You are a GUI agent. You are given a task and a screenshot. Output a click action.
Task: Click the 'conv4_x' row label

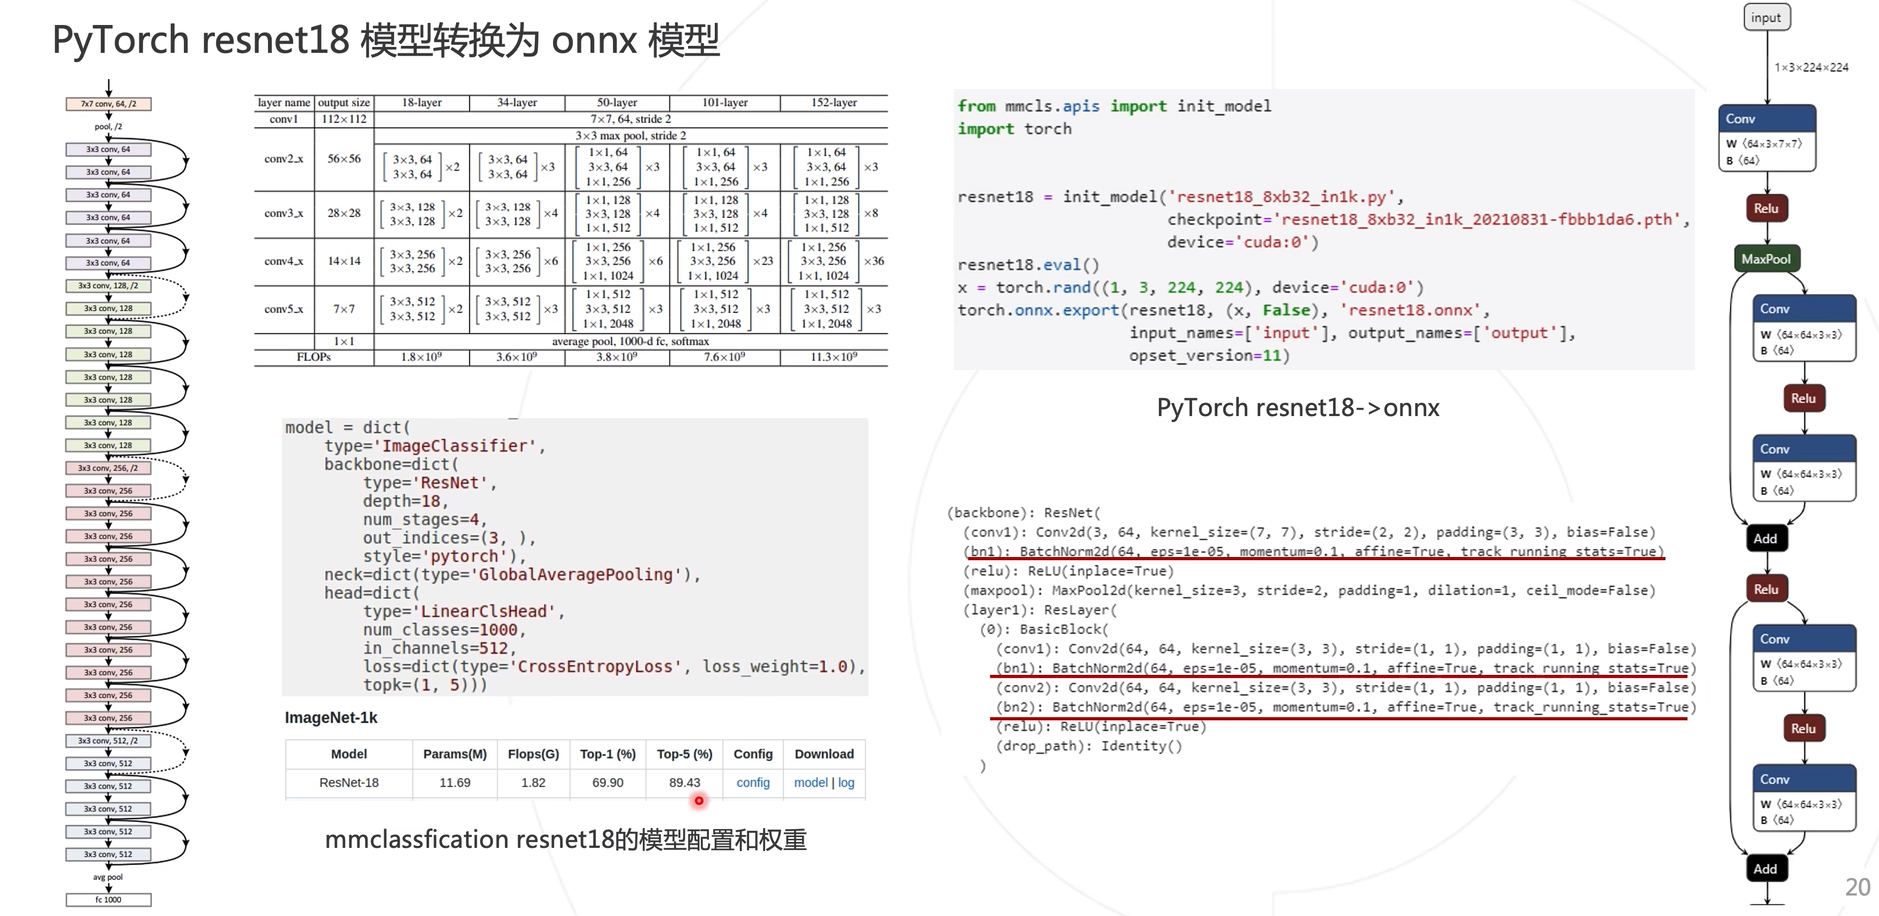pos(284,261)
